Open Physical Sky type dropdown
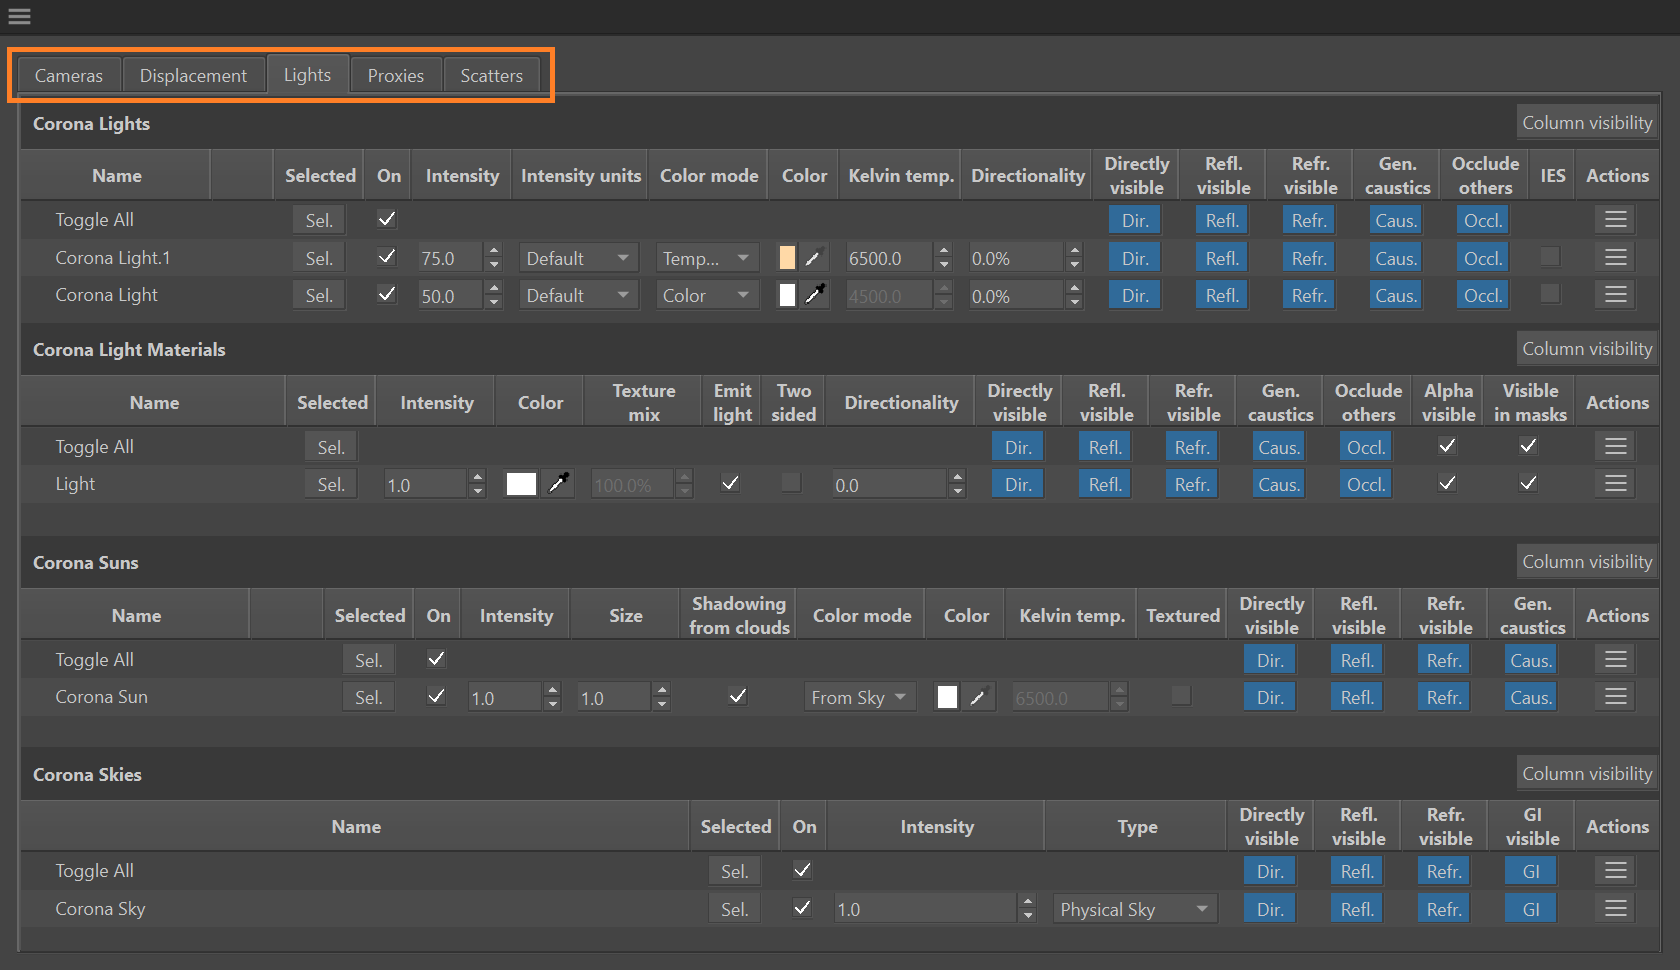This screenshot has width=1680, height=970. (x=1135, y=909)
